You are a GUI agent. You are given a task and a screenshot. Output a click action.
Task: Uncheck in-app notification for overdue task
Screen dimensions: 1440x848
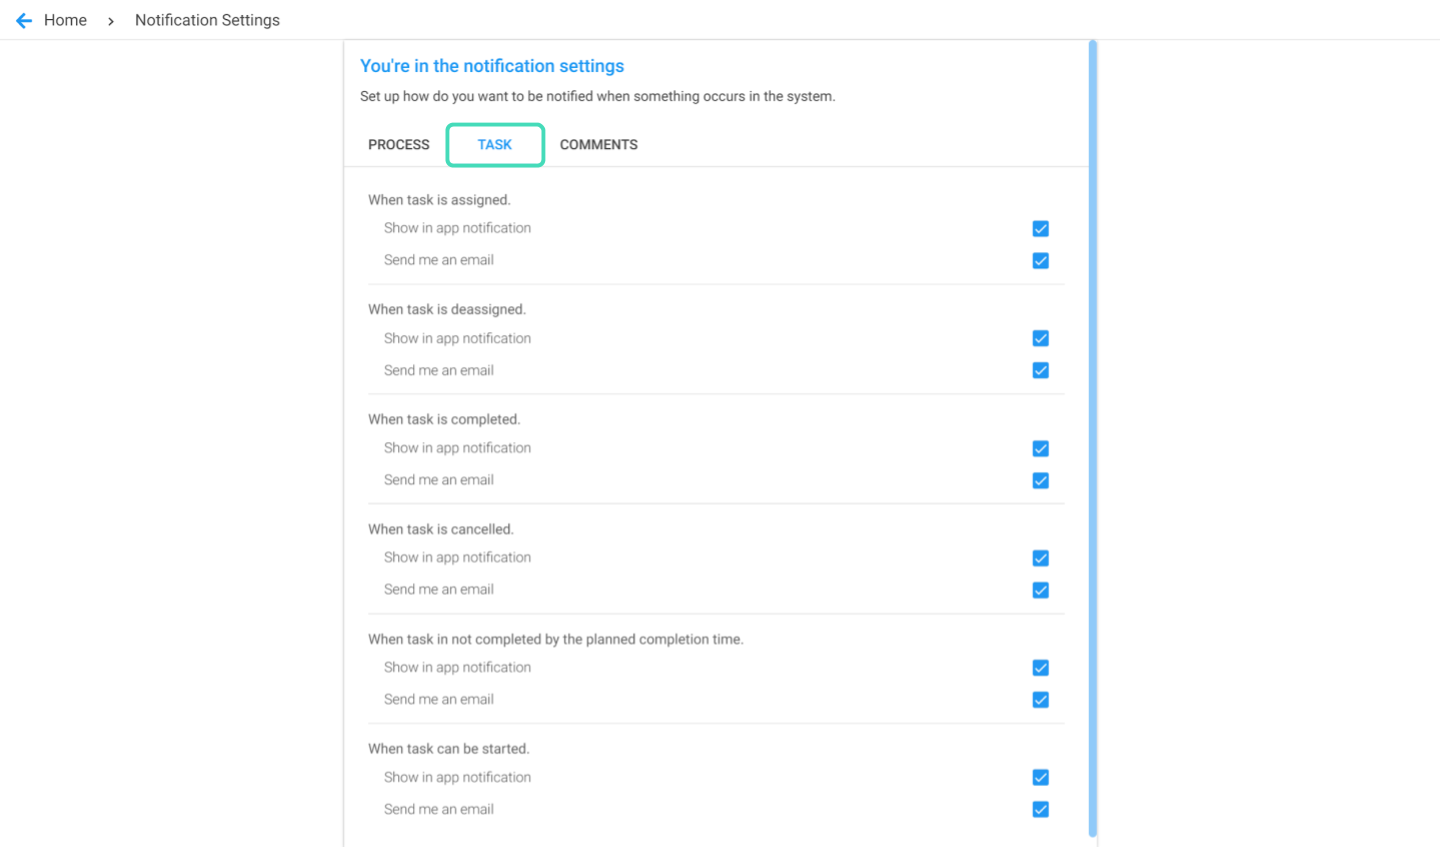[x=1041, y=668]
